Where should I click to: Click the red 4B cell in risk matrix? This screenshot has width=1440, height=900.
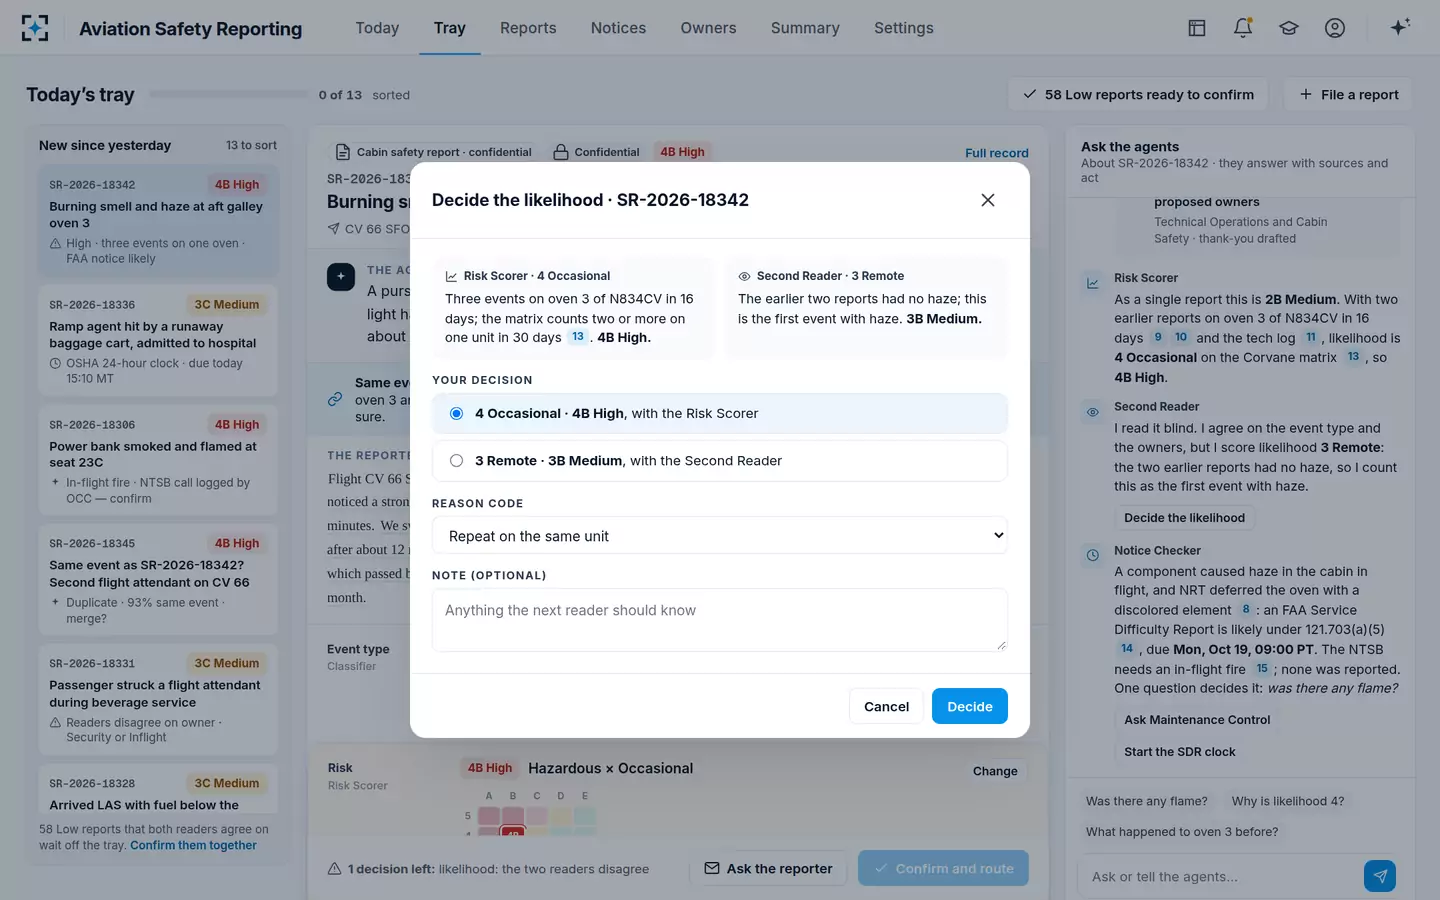click(513, 831)
